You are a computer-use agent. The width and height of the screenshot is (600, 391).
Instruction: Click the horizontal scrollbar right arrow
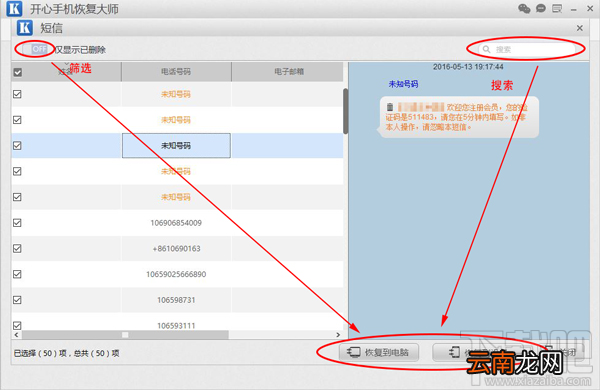click(338, 335)
